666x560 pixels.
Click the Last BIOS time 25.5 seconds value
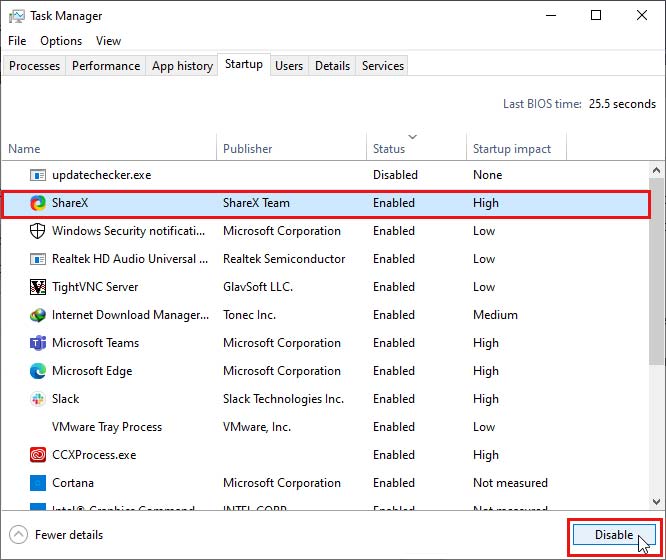coord(622,104)
